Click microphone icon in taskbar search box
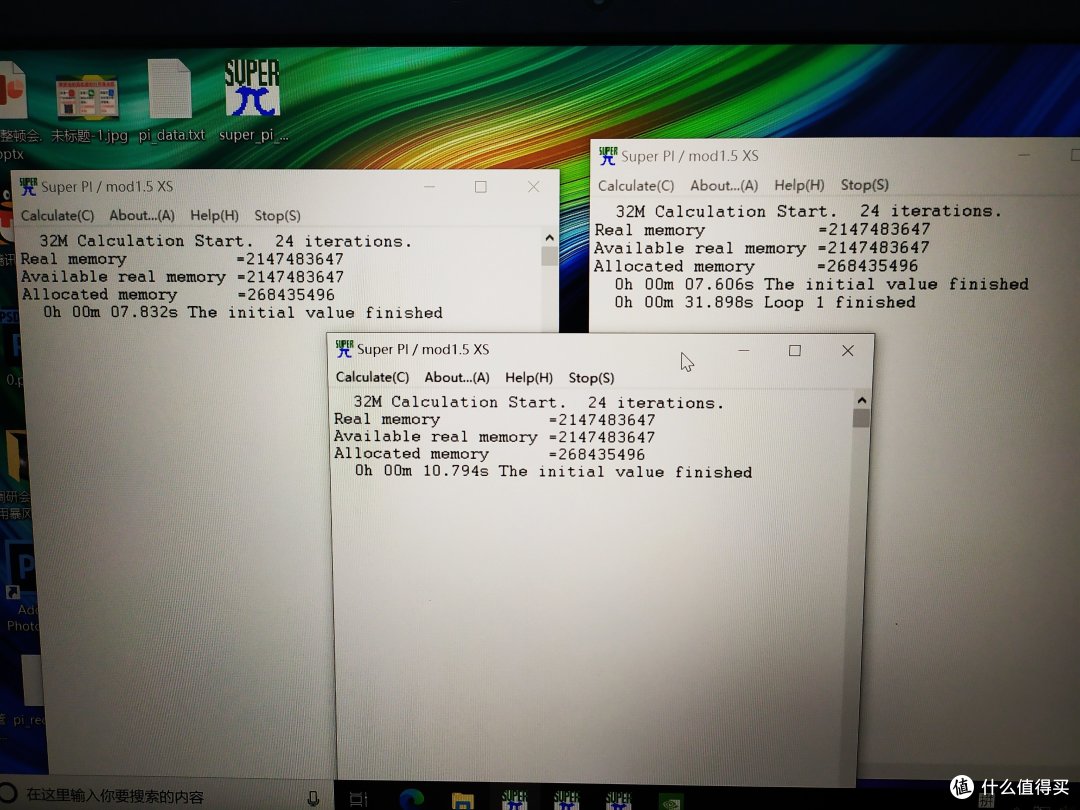Viewport: 1080px width, 810px height. coord(313,798)
